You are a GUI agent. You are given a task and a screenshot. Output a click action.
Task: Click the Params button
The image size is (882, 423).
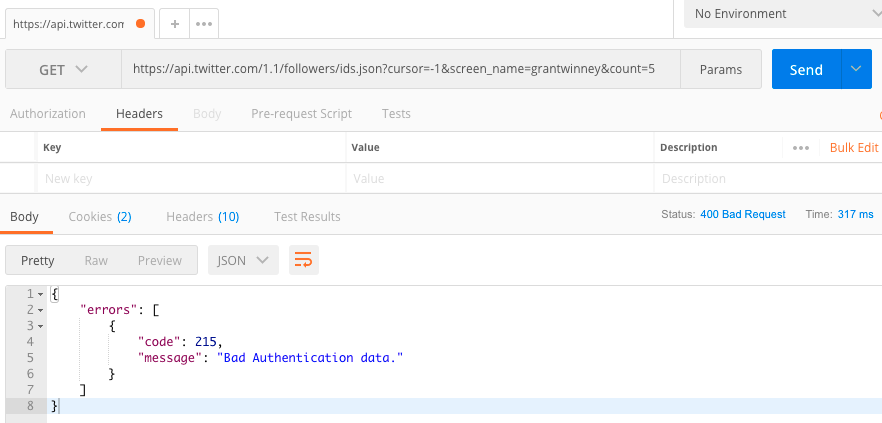click(x=721, y=69)
